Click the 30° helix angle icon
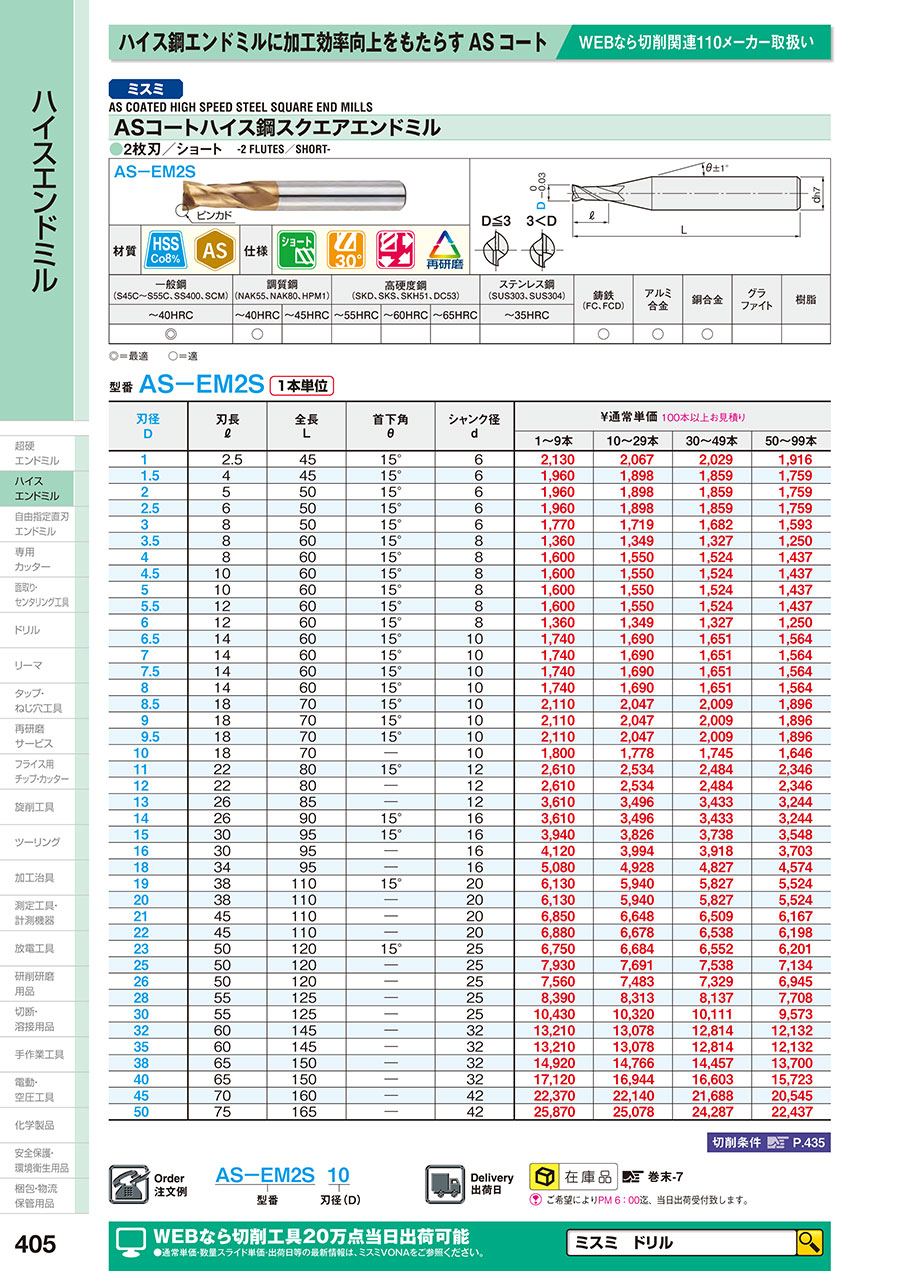Image resolution: width=900 pixels, height=1271 pixels. pyautogui.click(x=345, y=250)
